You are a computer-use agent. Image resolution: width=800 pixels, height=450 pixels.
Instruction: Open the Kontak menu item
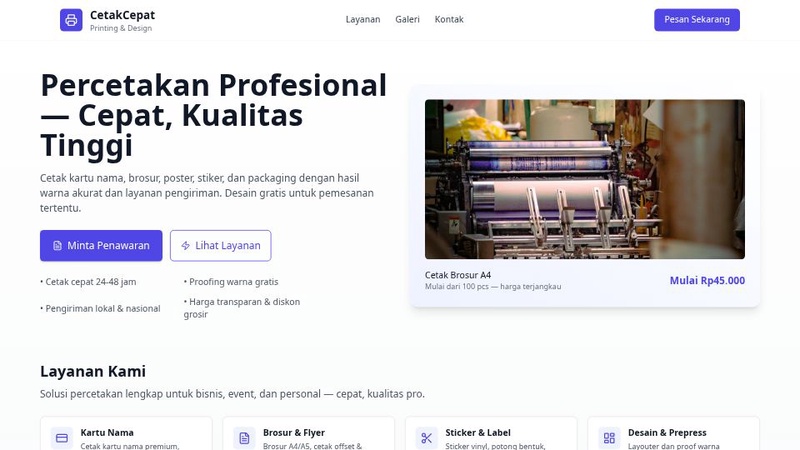click(449, 19)
